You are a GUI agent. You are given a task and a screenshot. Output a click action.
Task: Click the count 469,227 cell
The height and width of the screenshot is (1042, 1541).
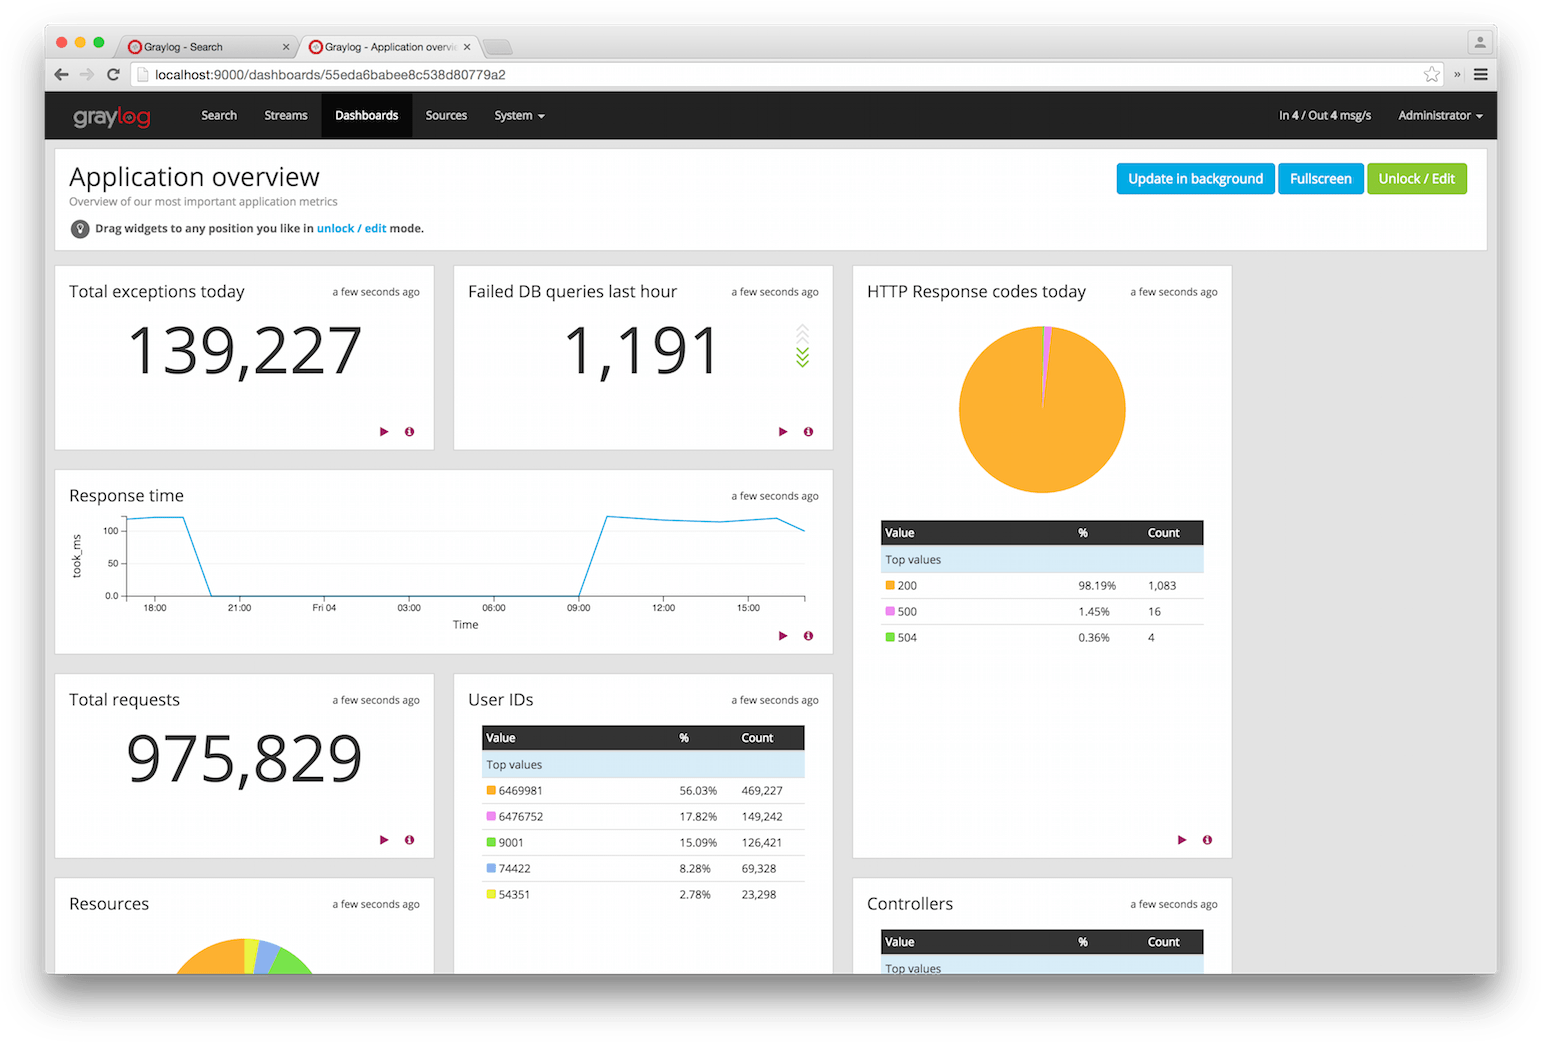tap(762, 791)
